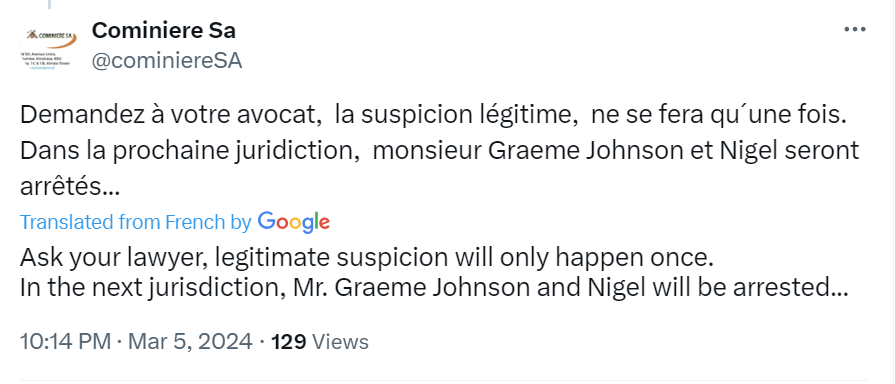
Task: Click the thread connector line above avatar
Action: (x=49, y=5)
